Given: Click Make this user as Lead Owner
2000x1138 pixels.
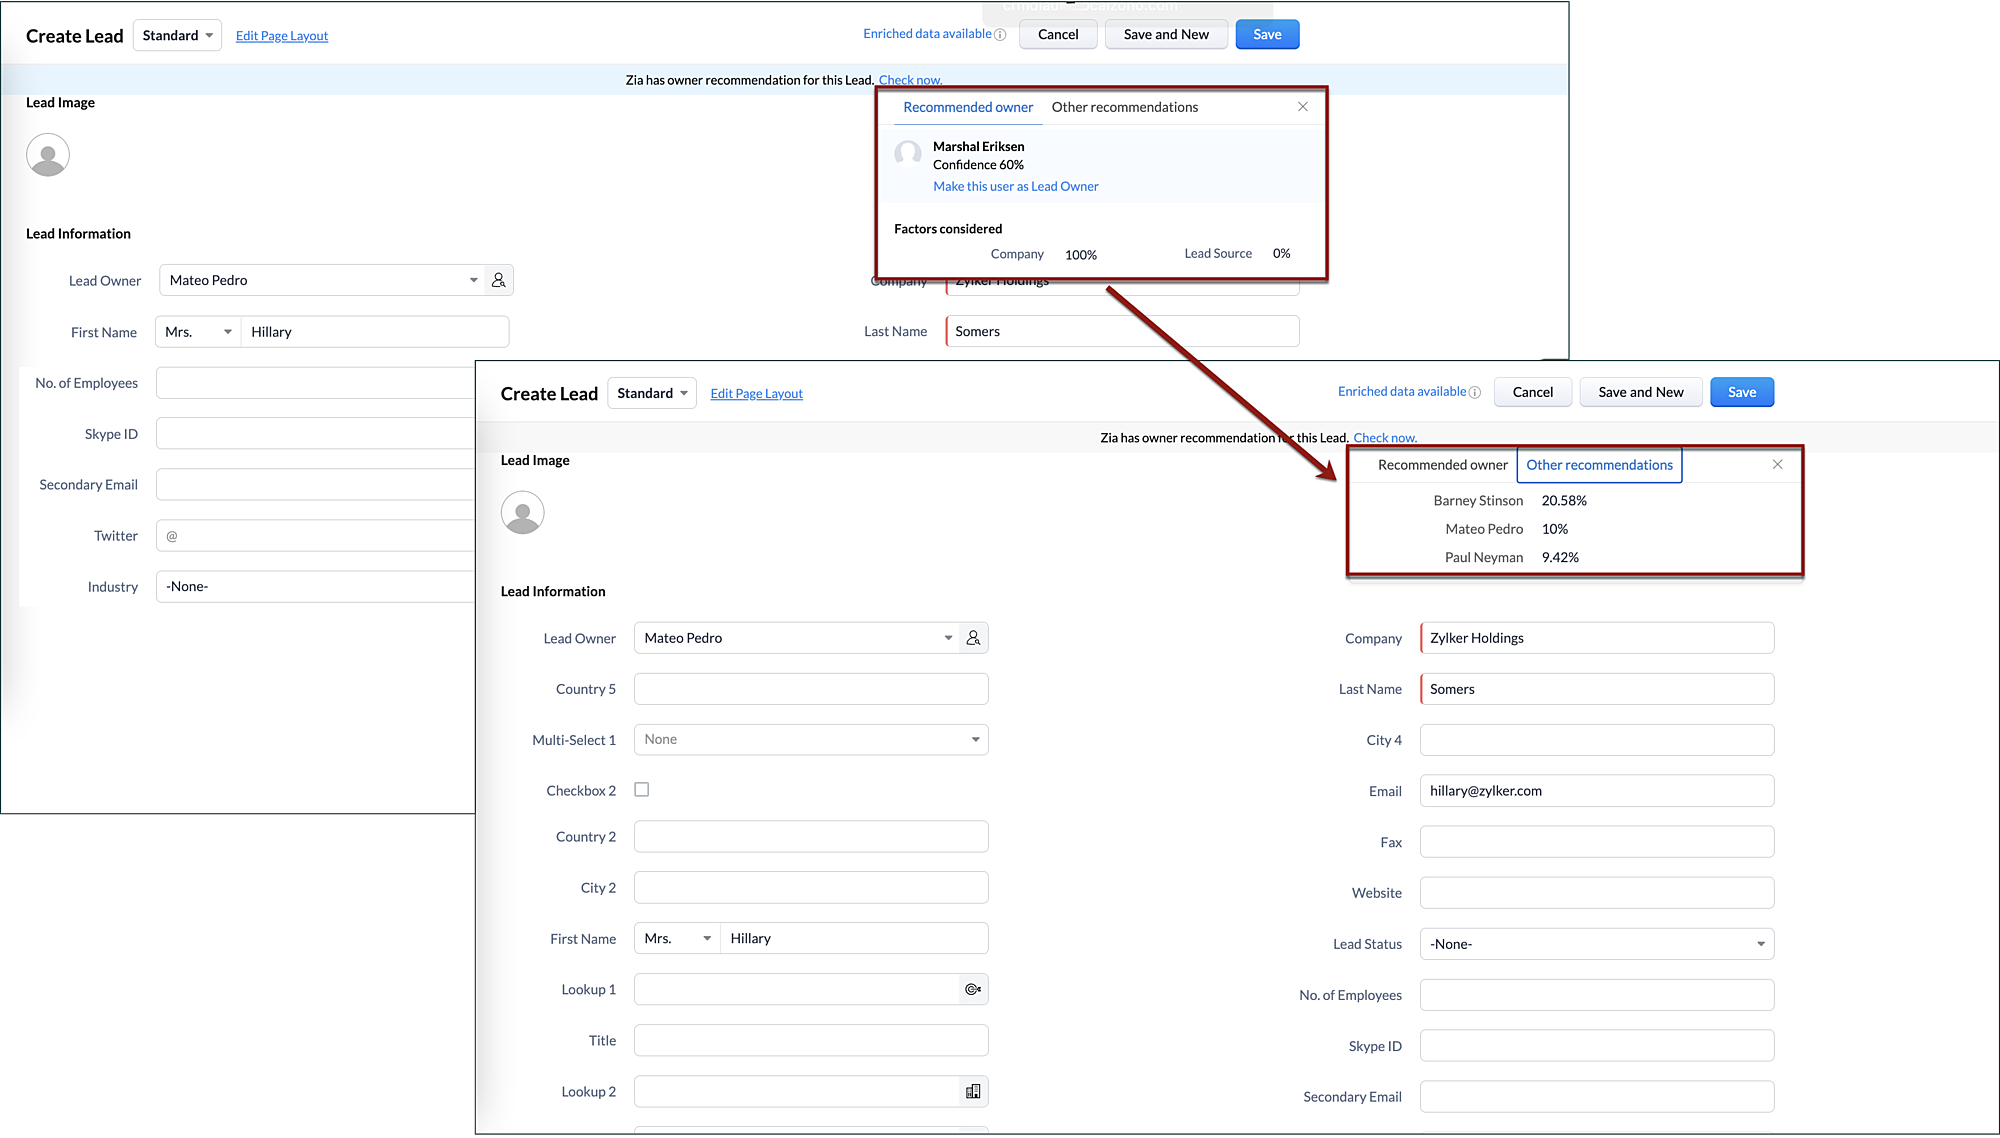Looking at the screenshot, I should [1015, 186].
